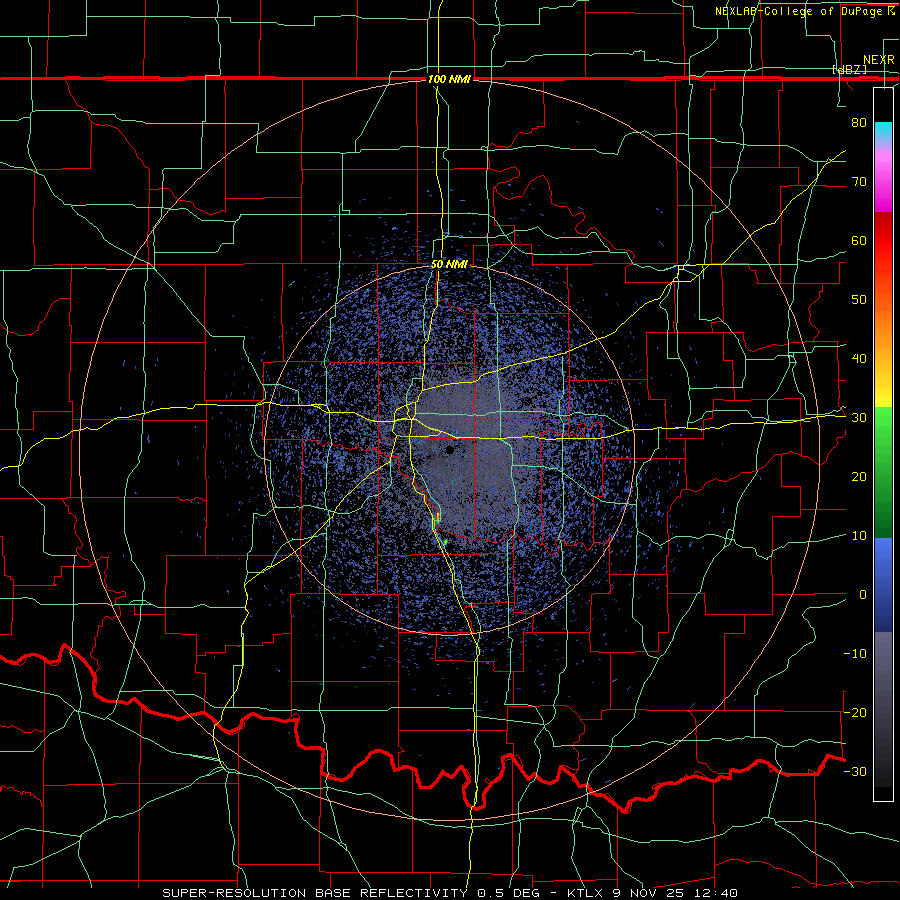Pick the cyan segment of the color bar
The image size is (900, 900).
pos(883,132)
